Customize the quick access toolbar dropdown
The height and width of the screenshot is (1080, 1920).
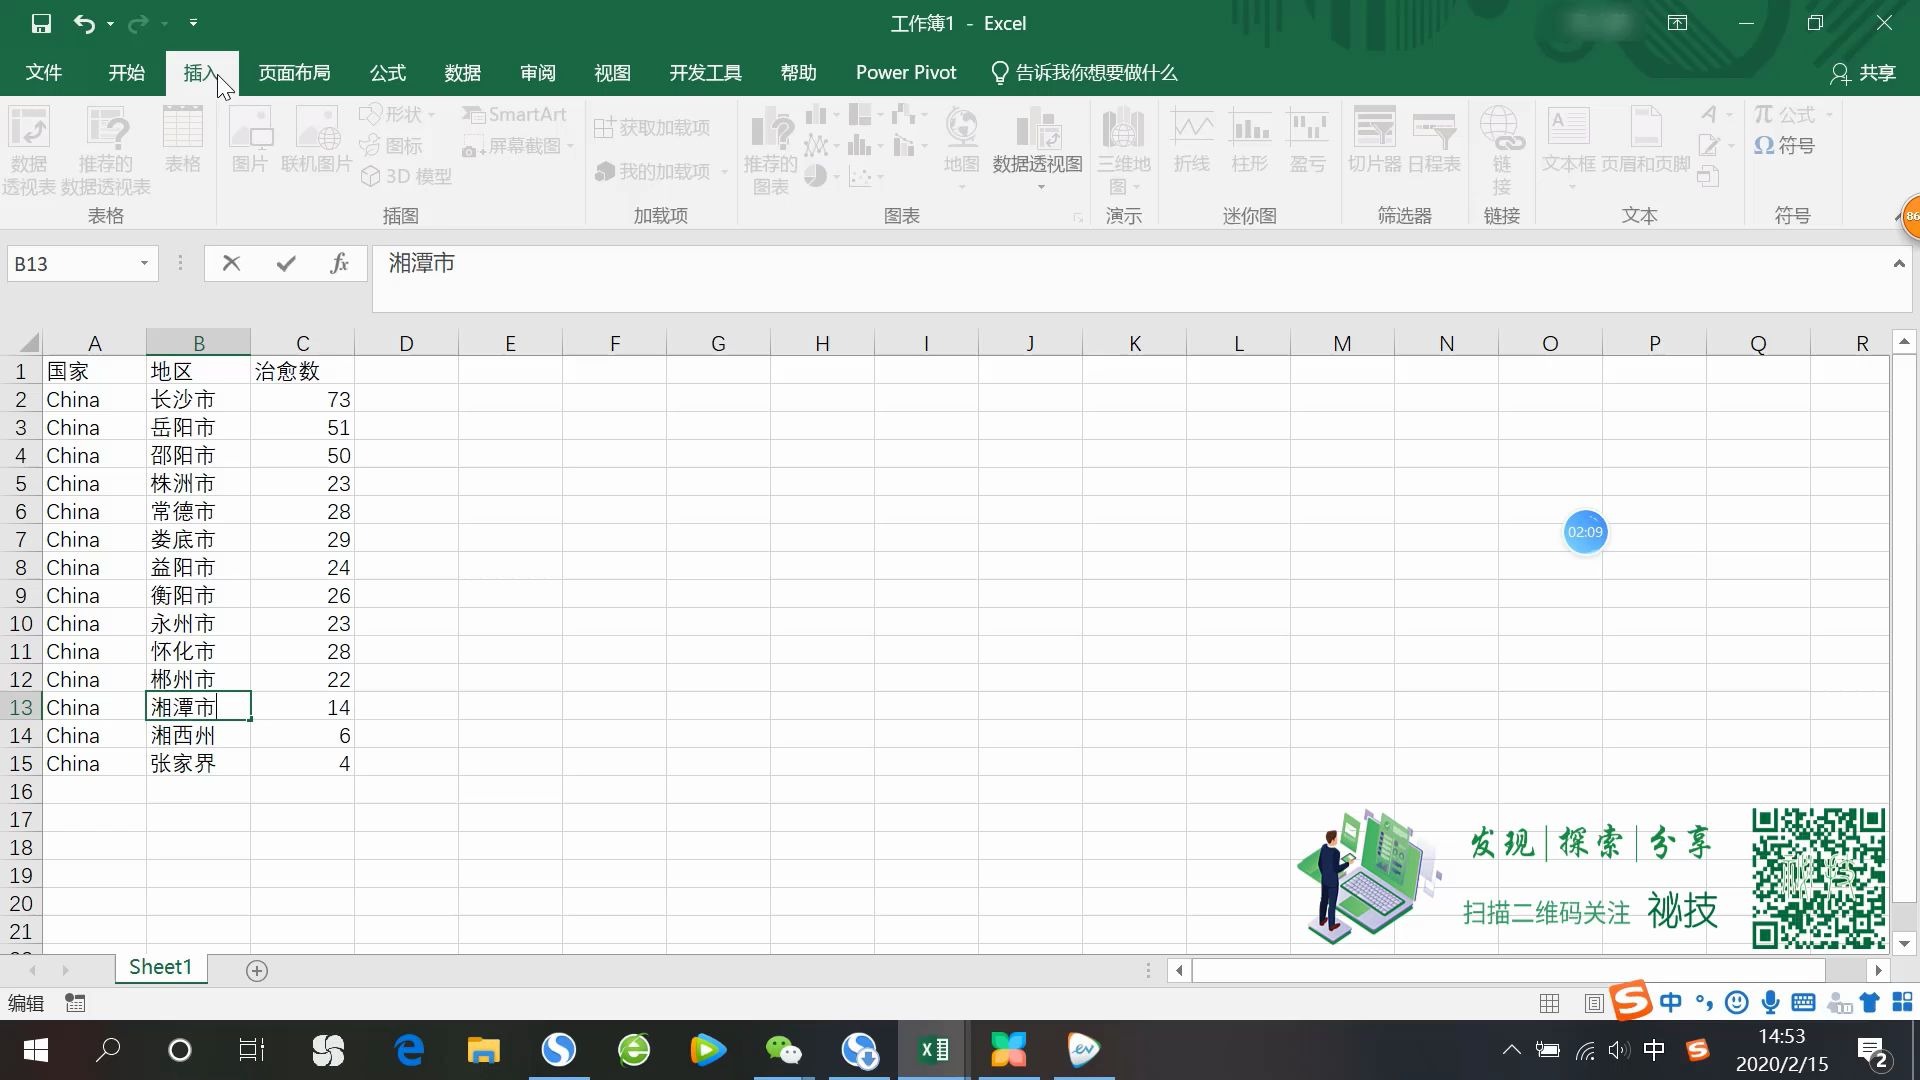(x=193, y=23)
